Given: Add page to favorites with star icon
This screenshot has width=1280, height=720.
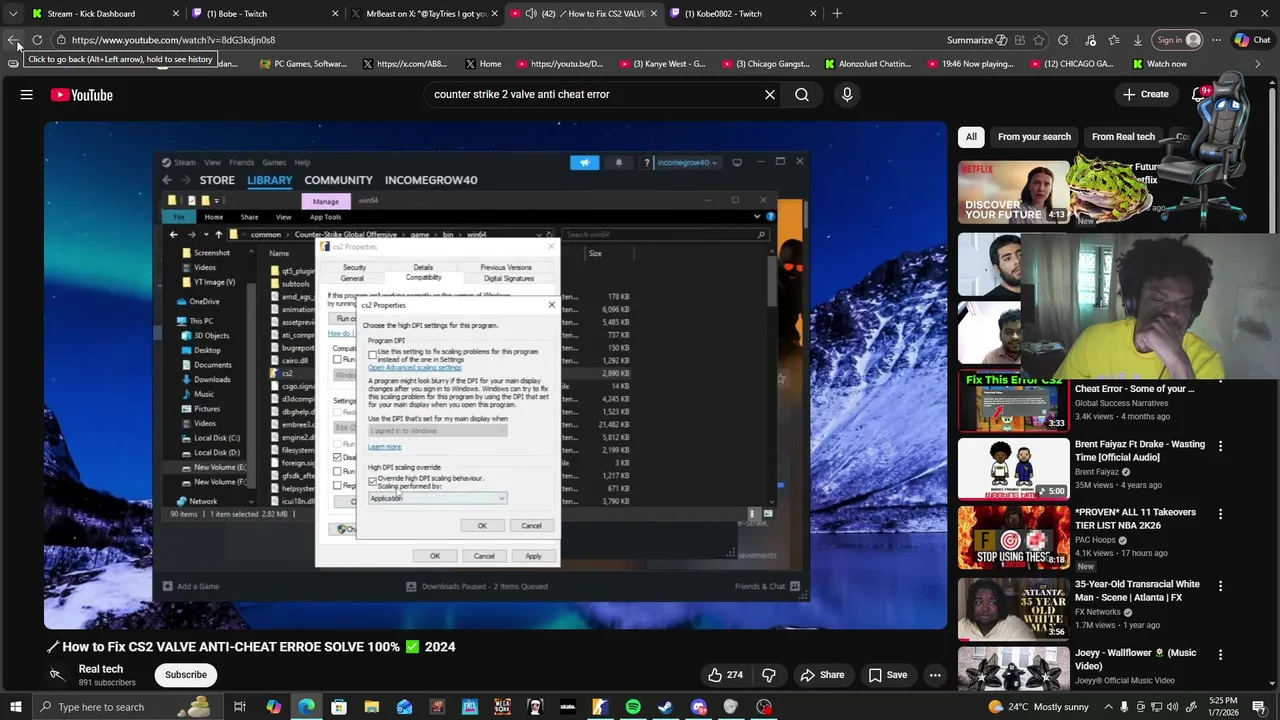Looking at the screenshot, I should tap(1039, 40).
